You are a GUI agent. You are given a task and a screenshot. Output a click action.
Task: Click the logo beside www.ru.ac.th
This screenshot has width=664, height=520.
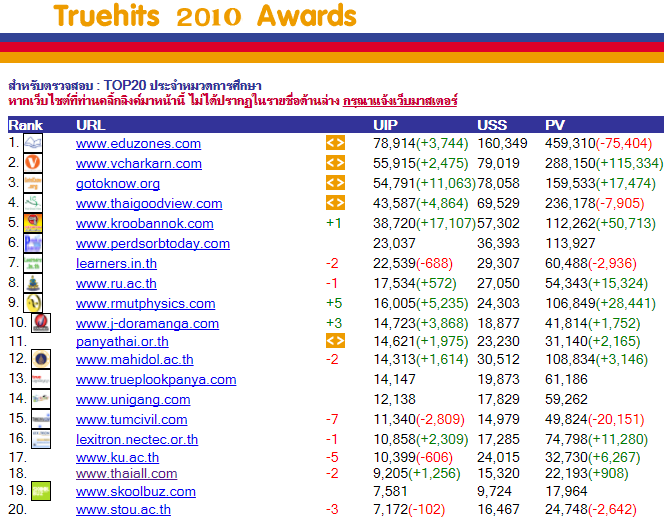tap(33, 283)
